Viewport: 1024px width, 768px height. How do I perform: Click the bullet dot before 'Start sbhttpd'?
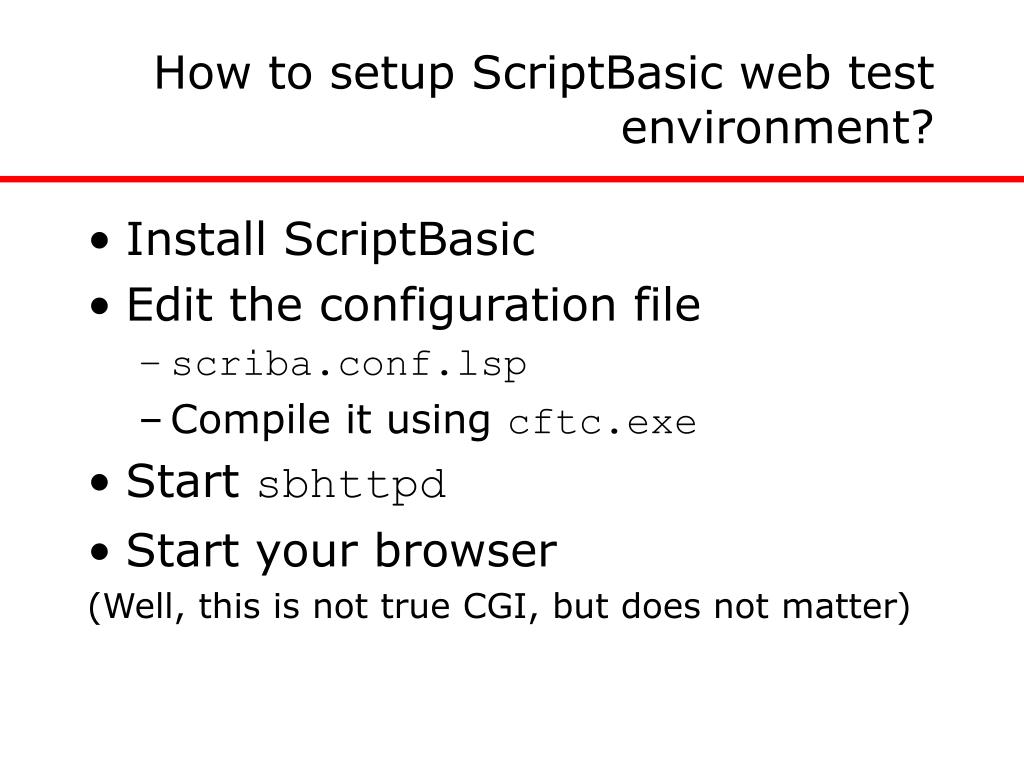pyautogui.click(x=100, y=483)
